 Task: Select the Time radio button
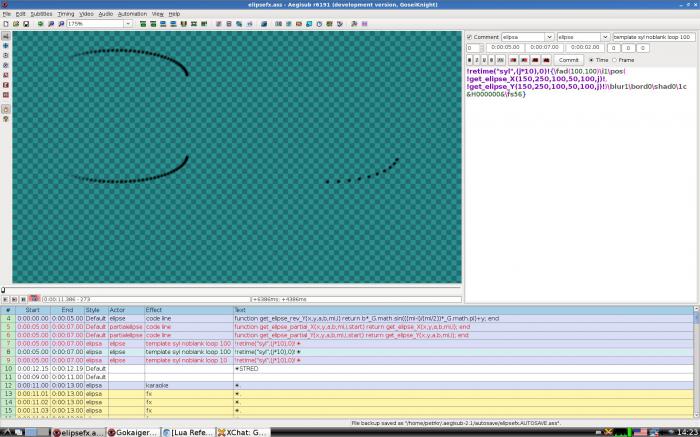pyautogui.click(x=591, y=60)
